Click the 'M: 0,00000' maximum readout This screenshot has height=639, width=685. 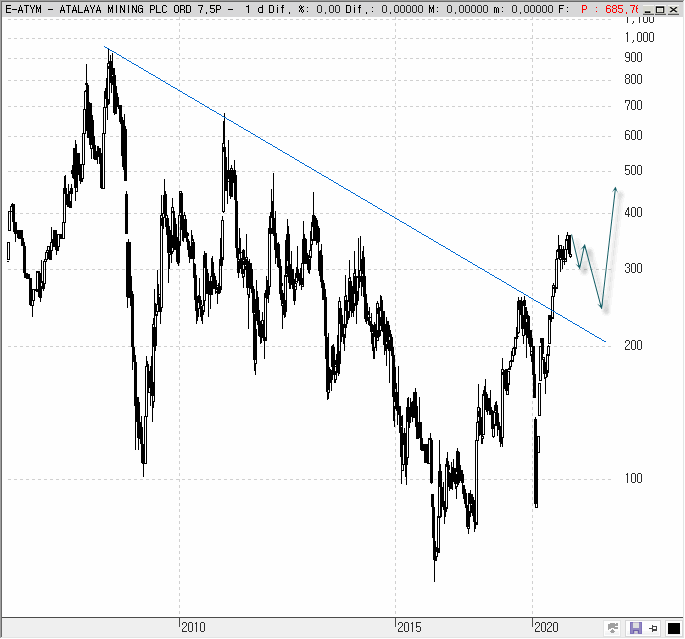pyautogui.click(x=458, y=9)
